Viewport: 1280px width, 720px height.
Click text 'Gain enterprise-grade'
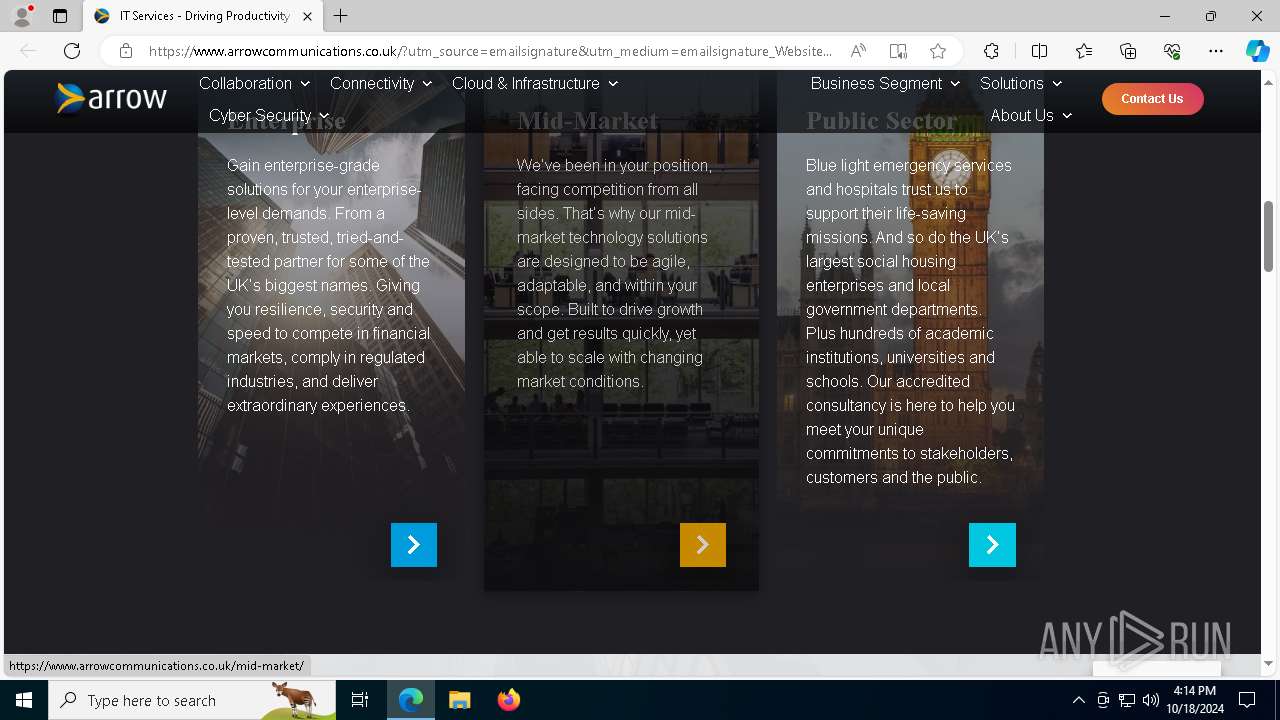(x=303, y=165)
